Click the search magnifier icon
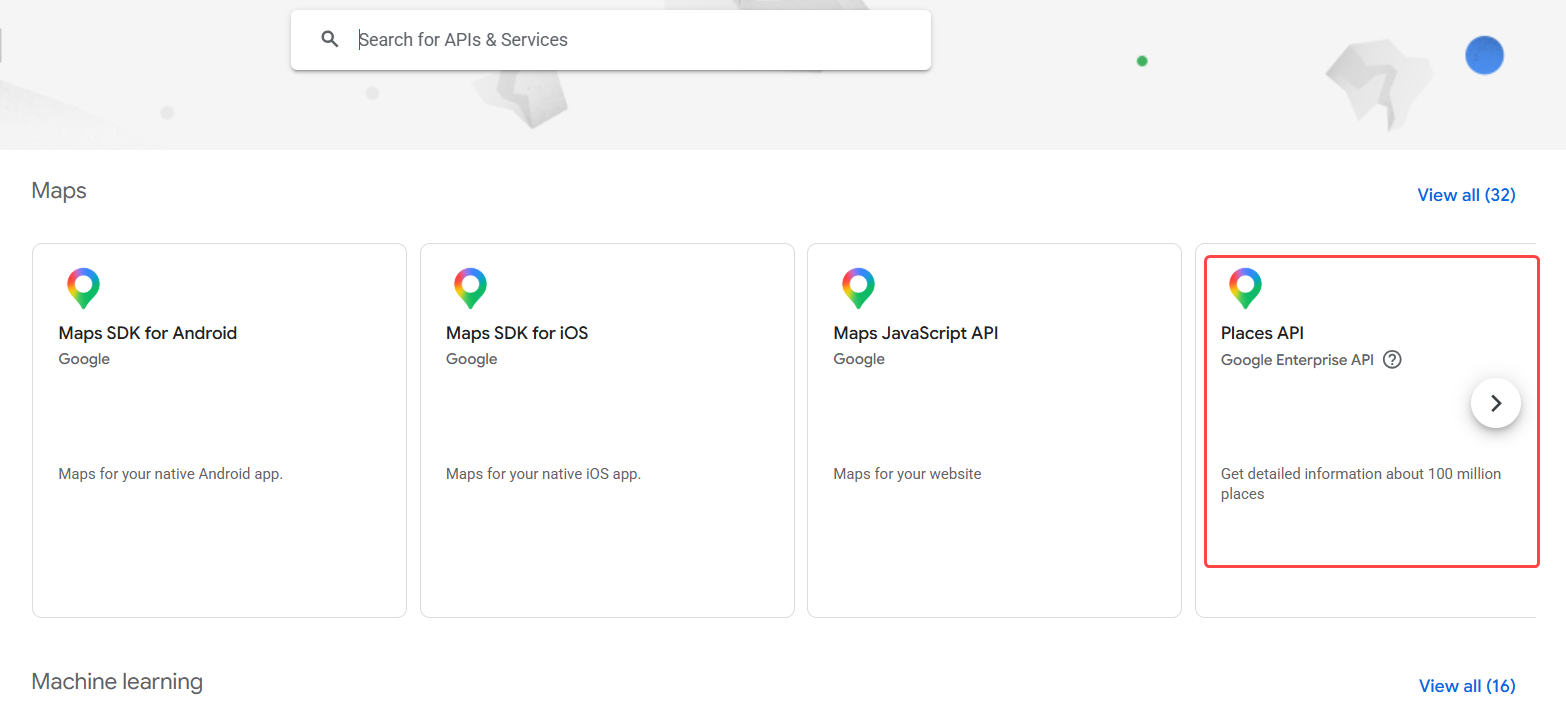Viewport: 1566px width, 719px height. (x=330, y=40)
